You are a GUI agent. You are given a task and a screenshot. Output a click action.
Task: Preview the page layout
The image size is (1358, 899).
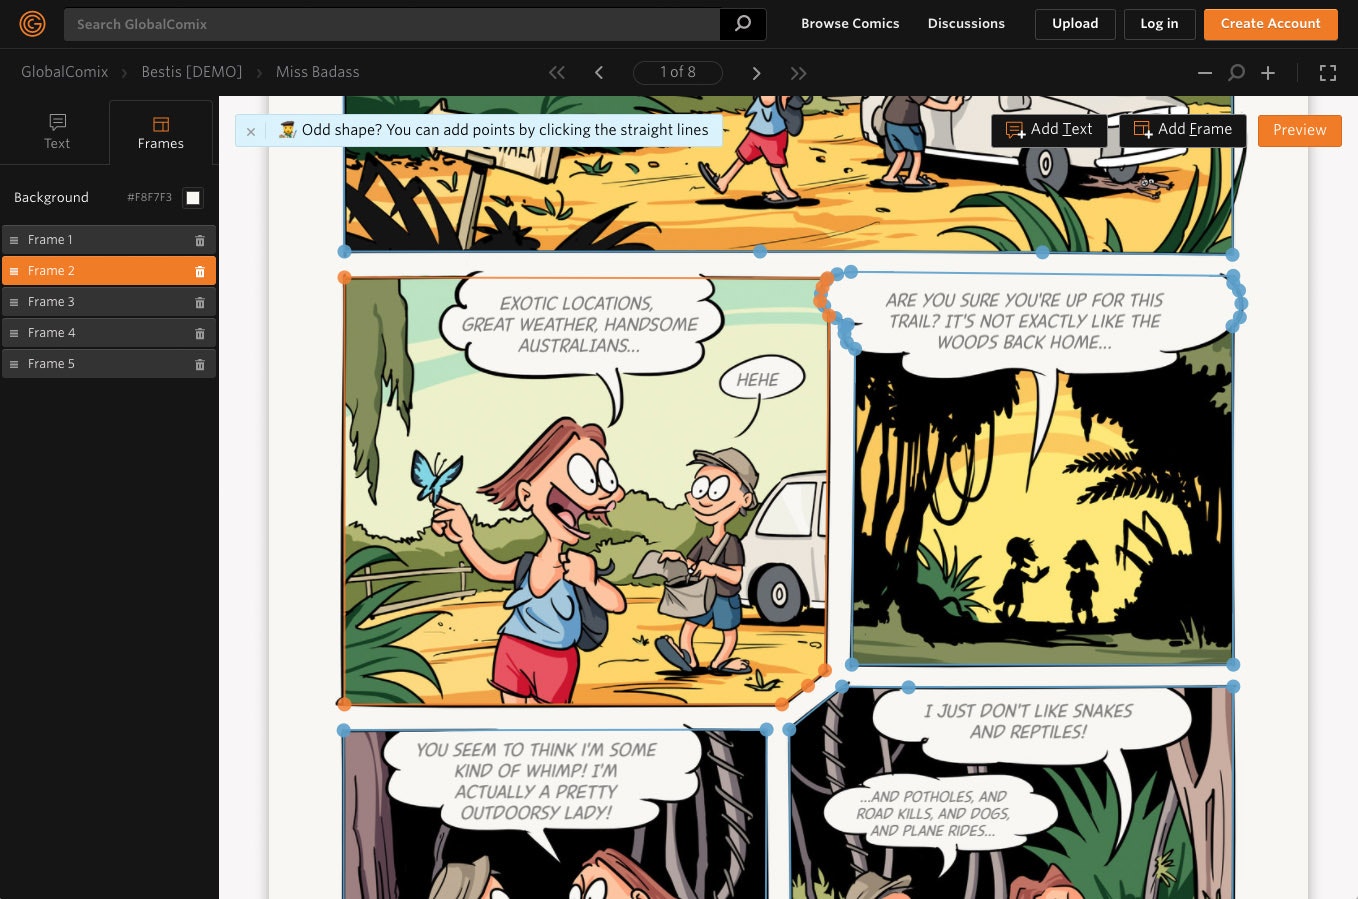point(1299,130)
